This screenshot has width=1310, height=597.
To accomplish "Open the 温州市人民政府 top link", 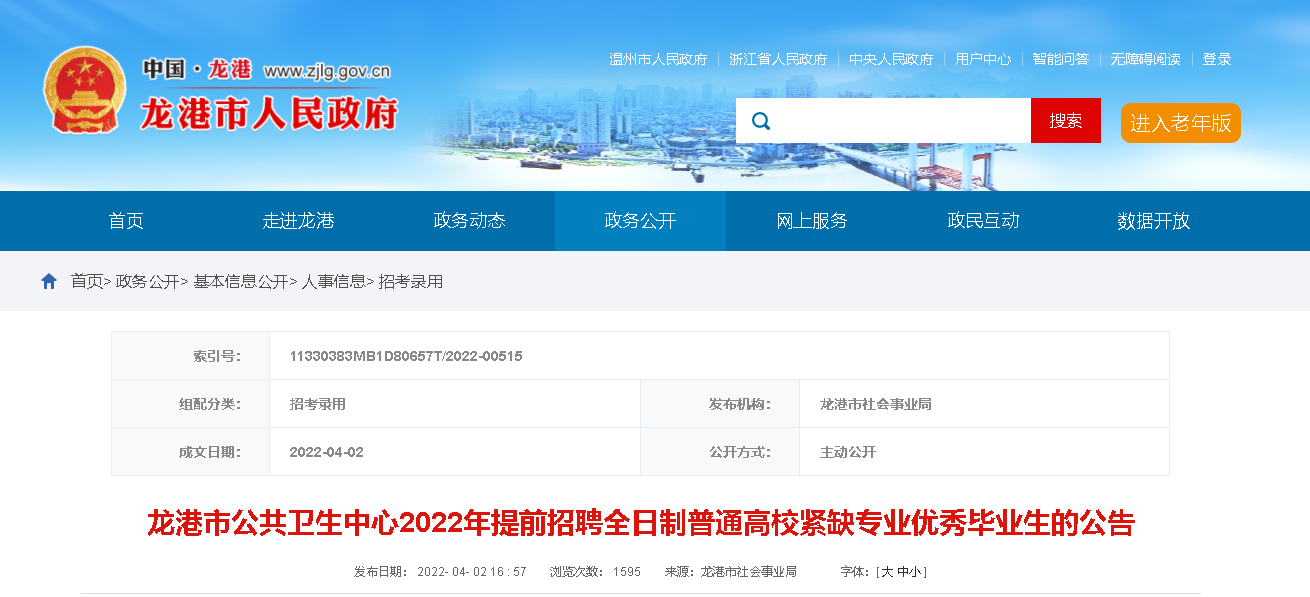I will pos(658,59).
